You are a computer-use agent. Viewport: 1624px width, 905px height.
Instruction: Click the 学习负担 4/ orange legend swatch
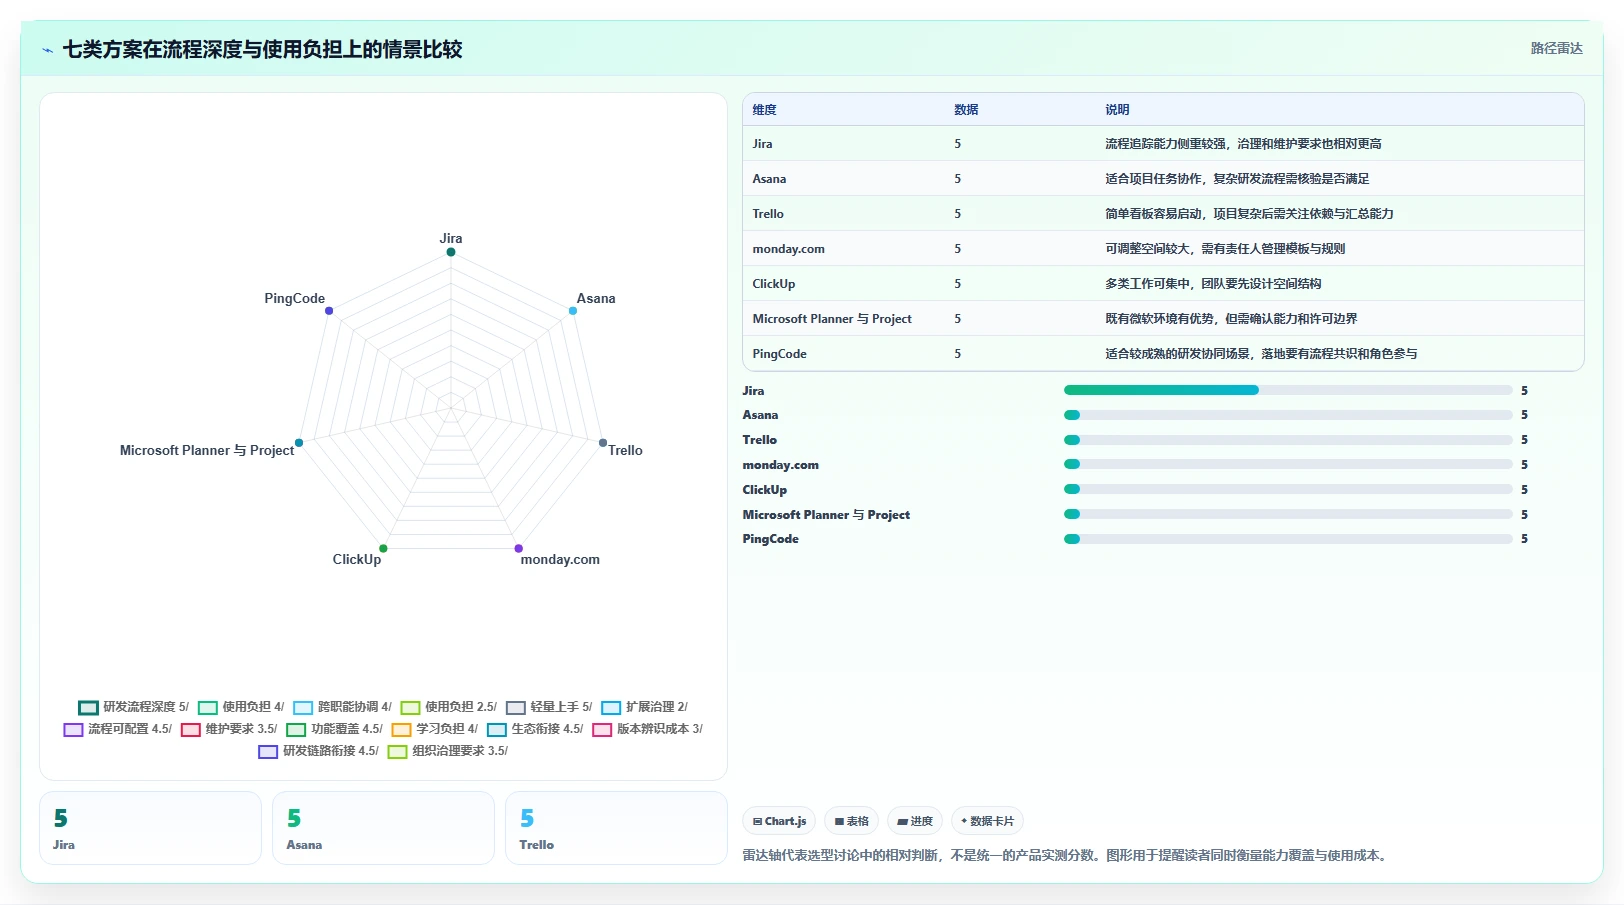(x=402, y=730)
